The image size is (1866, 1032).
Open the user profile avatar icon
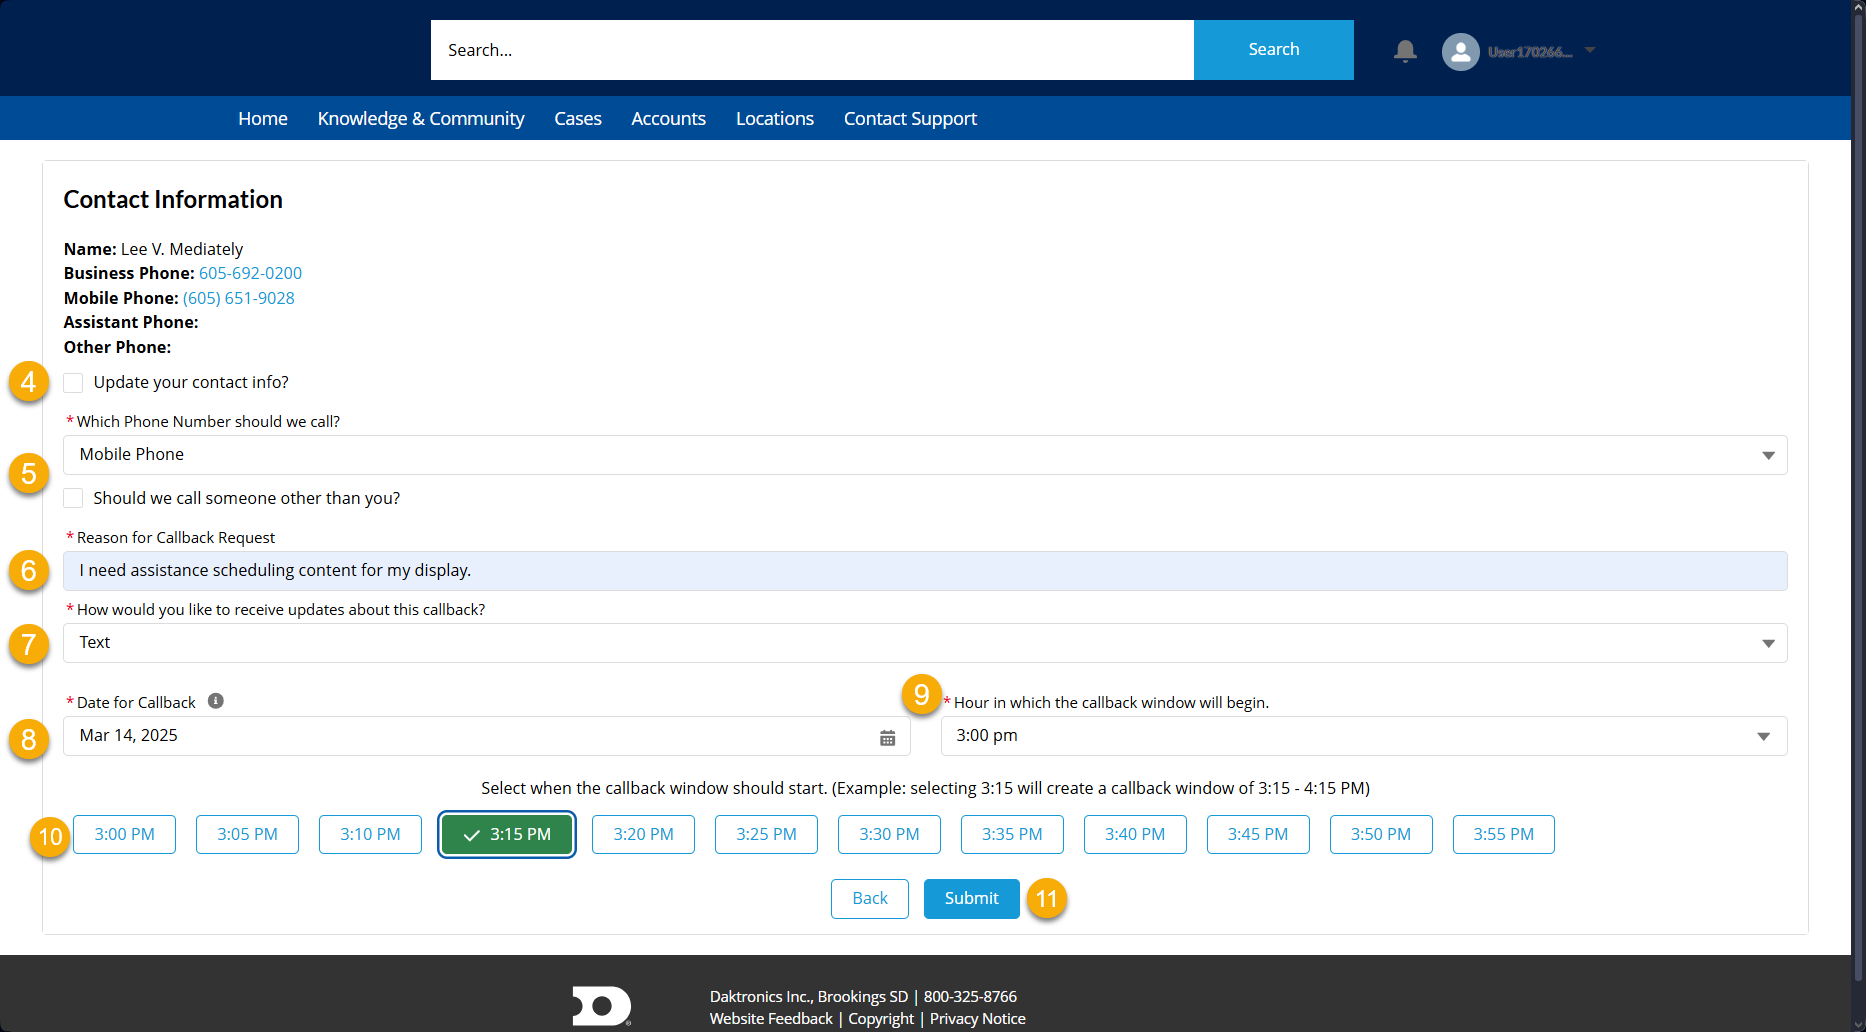tap(1460, 51)
